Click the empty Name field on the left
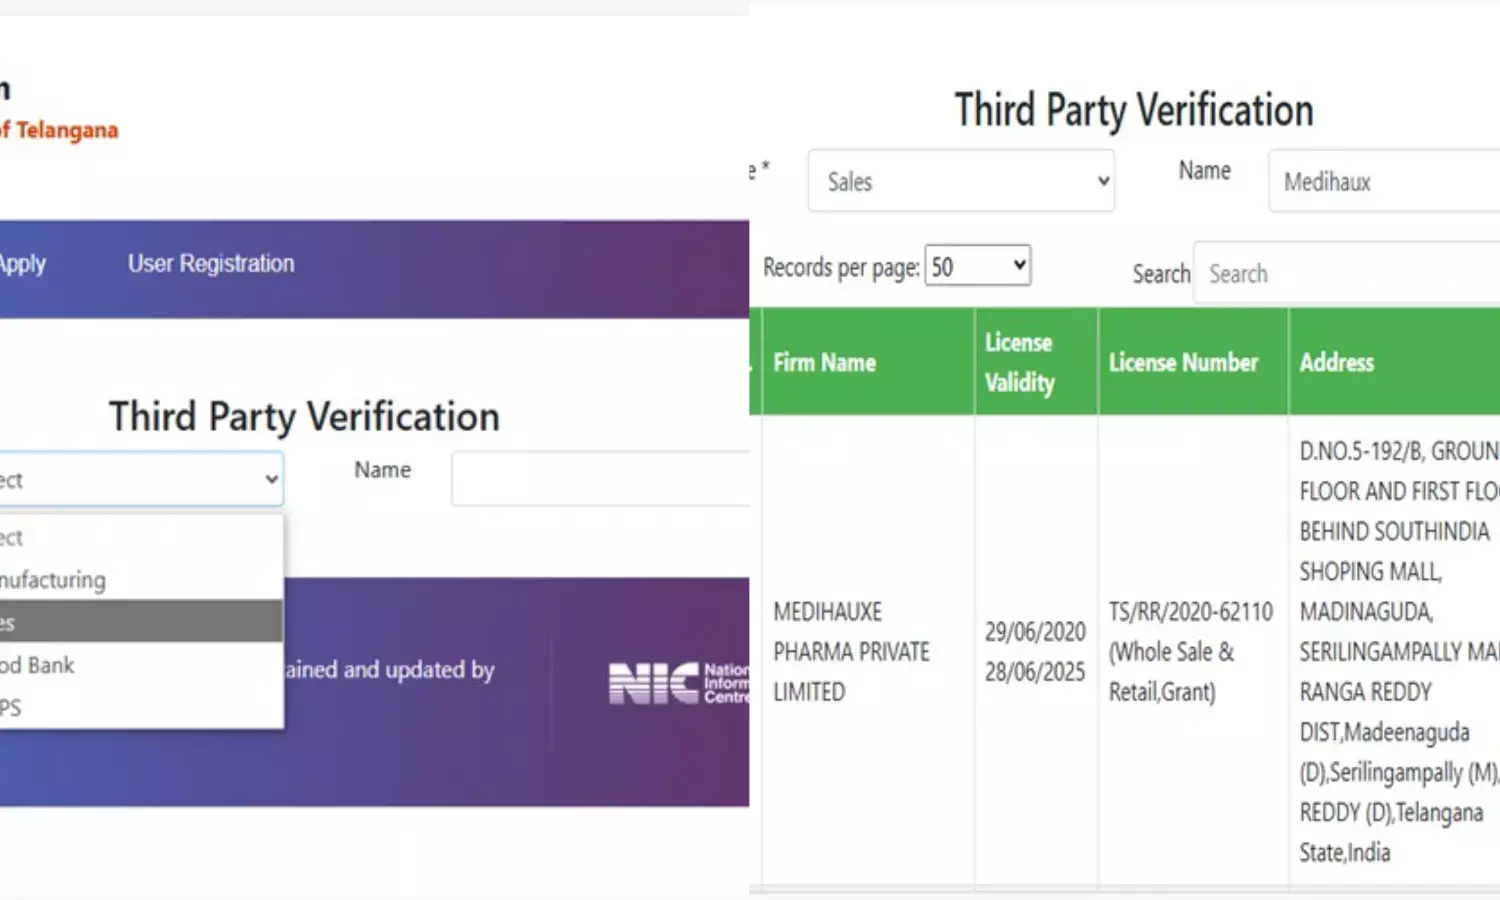Viewport: 1500px width, 900px height. click(x=599, y=479)
